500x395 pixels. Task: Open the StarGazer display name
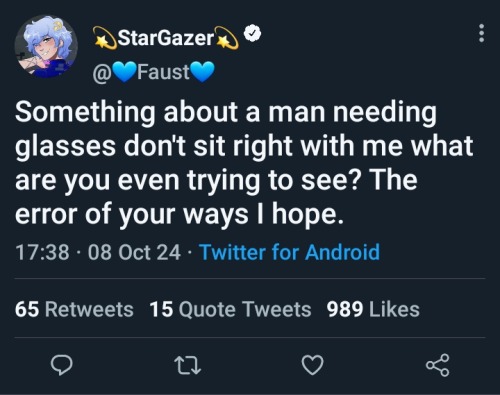pos(166,38)
